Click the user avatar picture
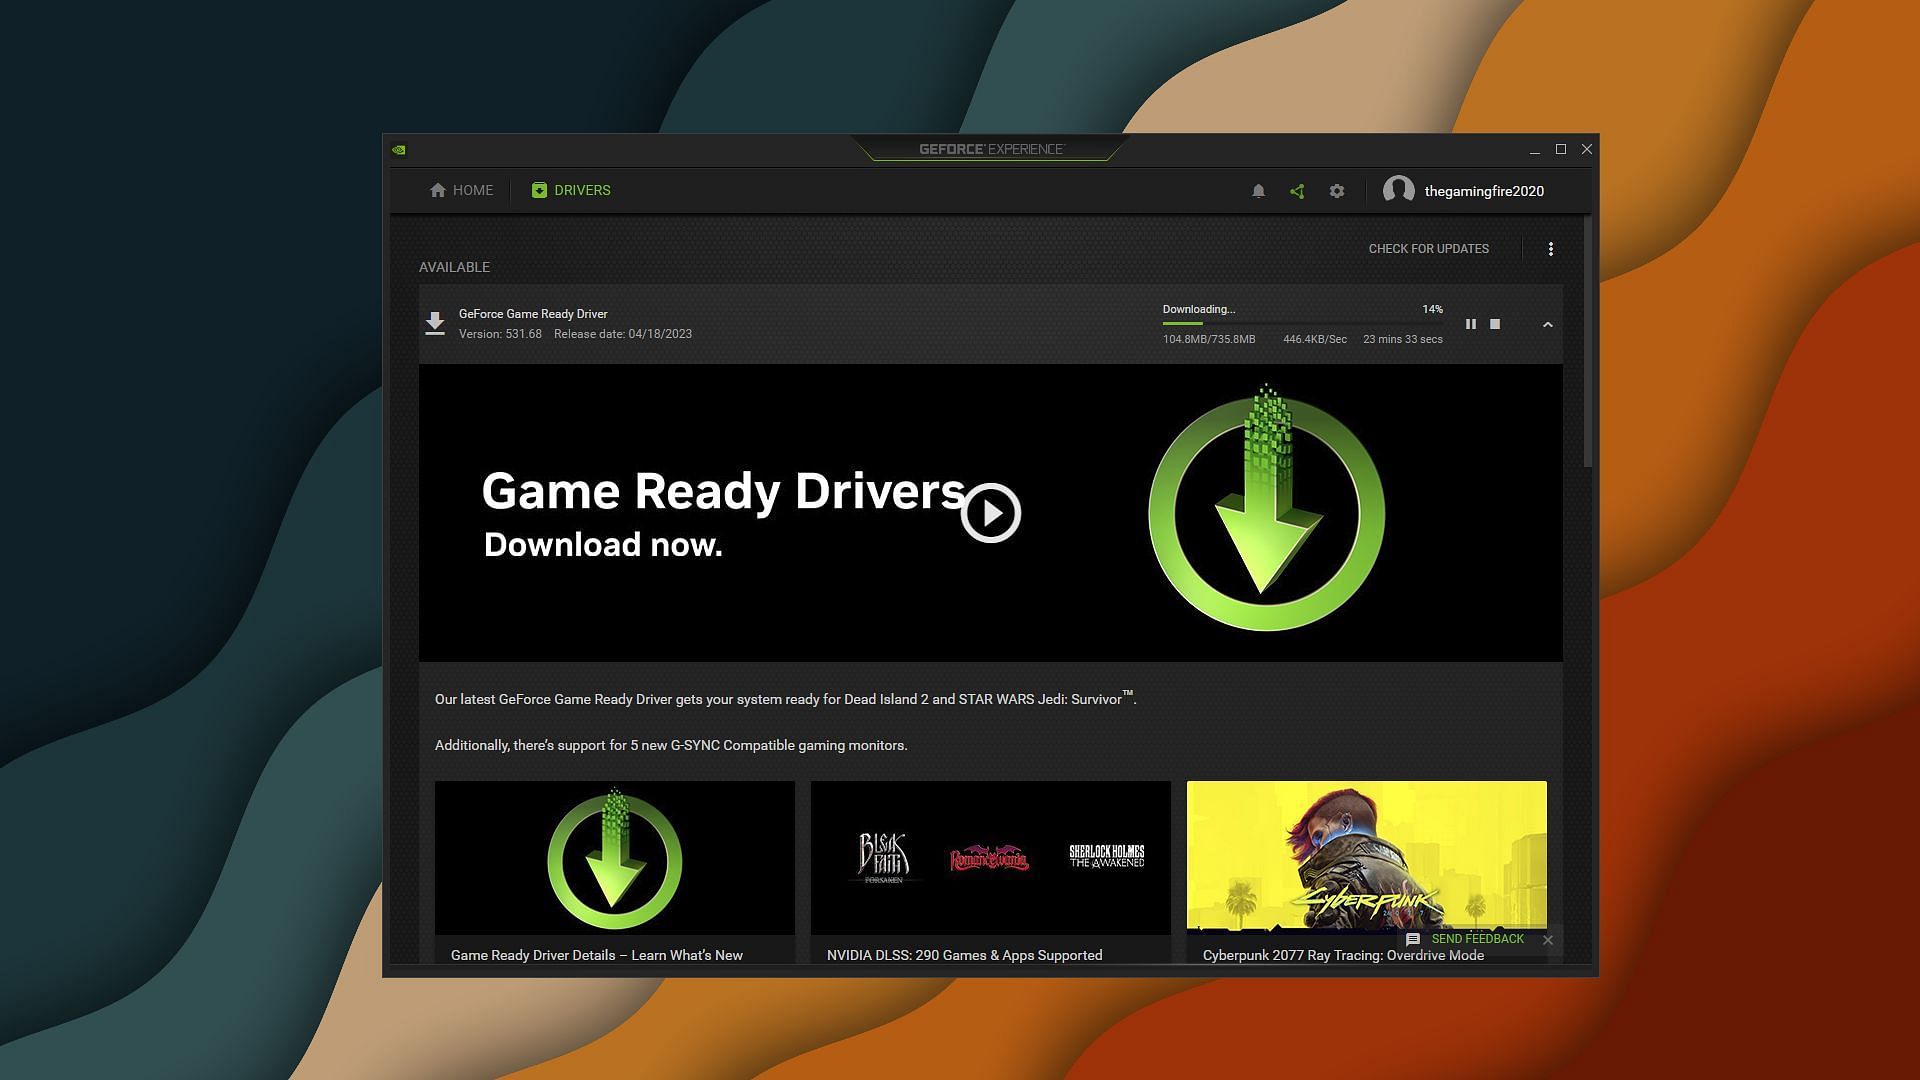 point(1399,190)
